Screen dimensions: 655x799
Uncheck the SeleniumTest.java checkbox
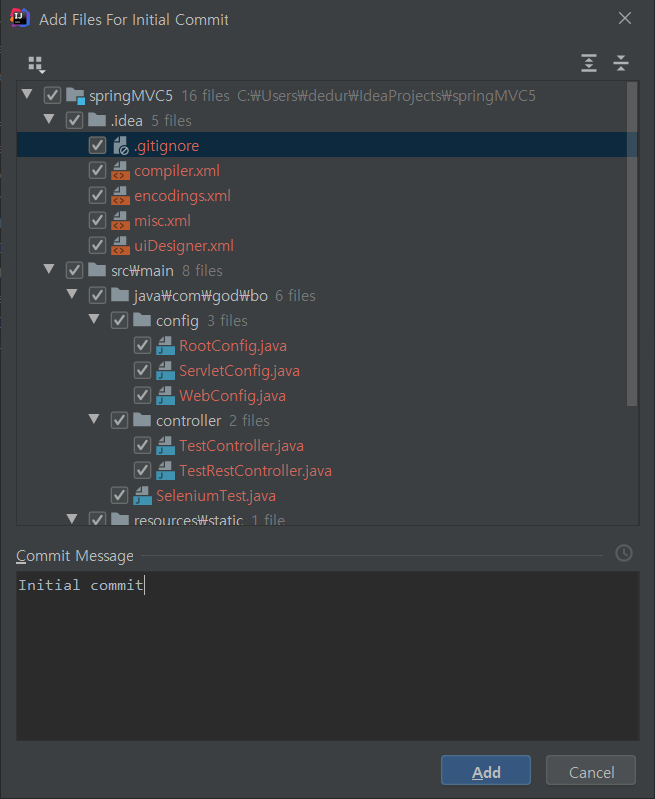coord(119,495)
